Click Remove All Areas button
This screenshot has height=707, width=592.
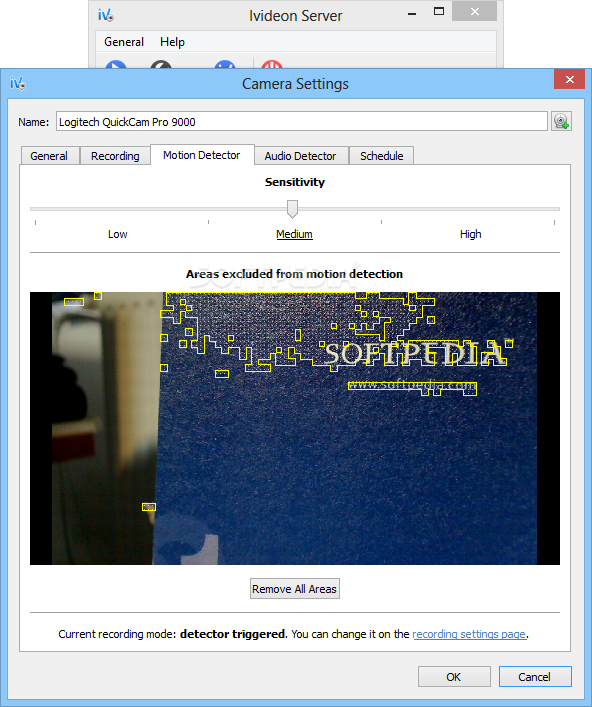295,589
